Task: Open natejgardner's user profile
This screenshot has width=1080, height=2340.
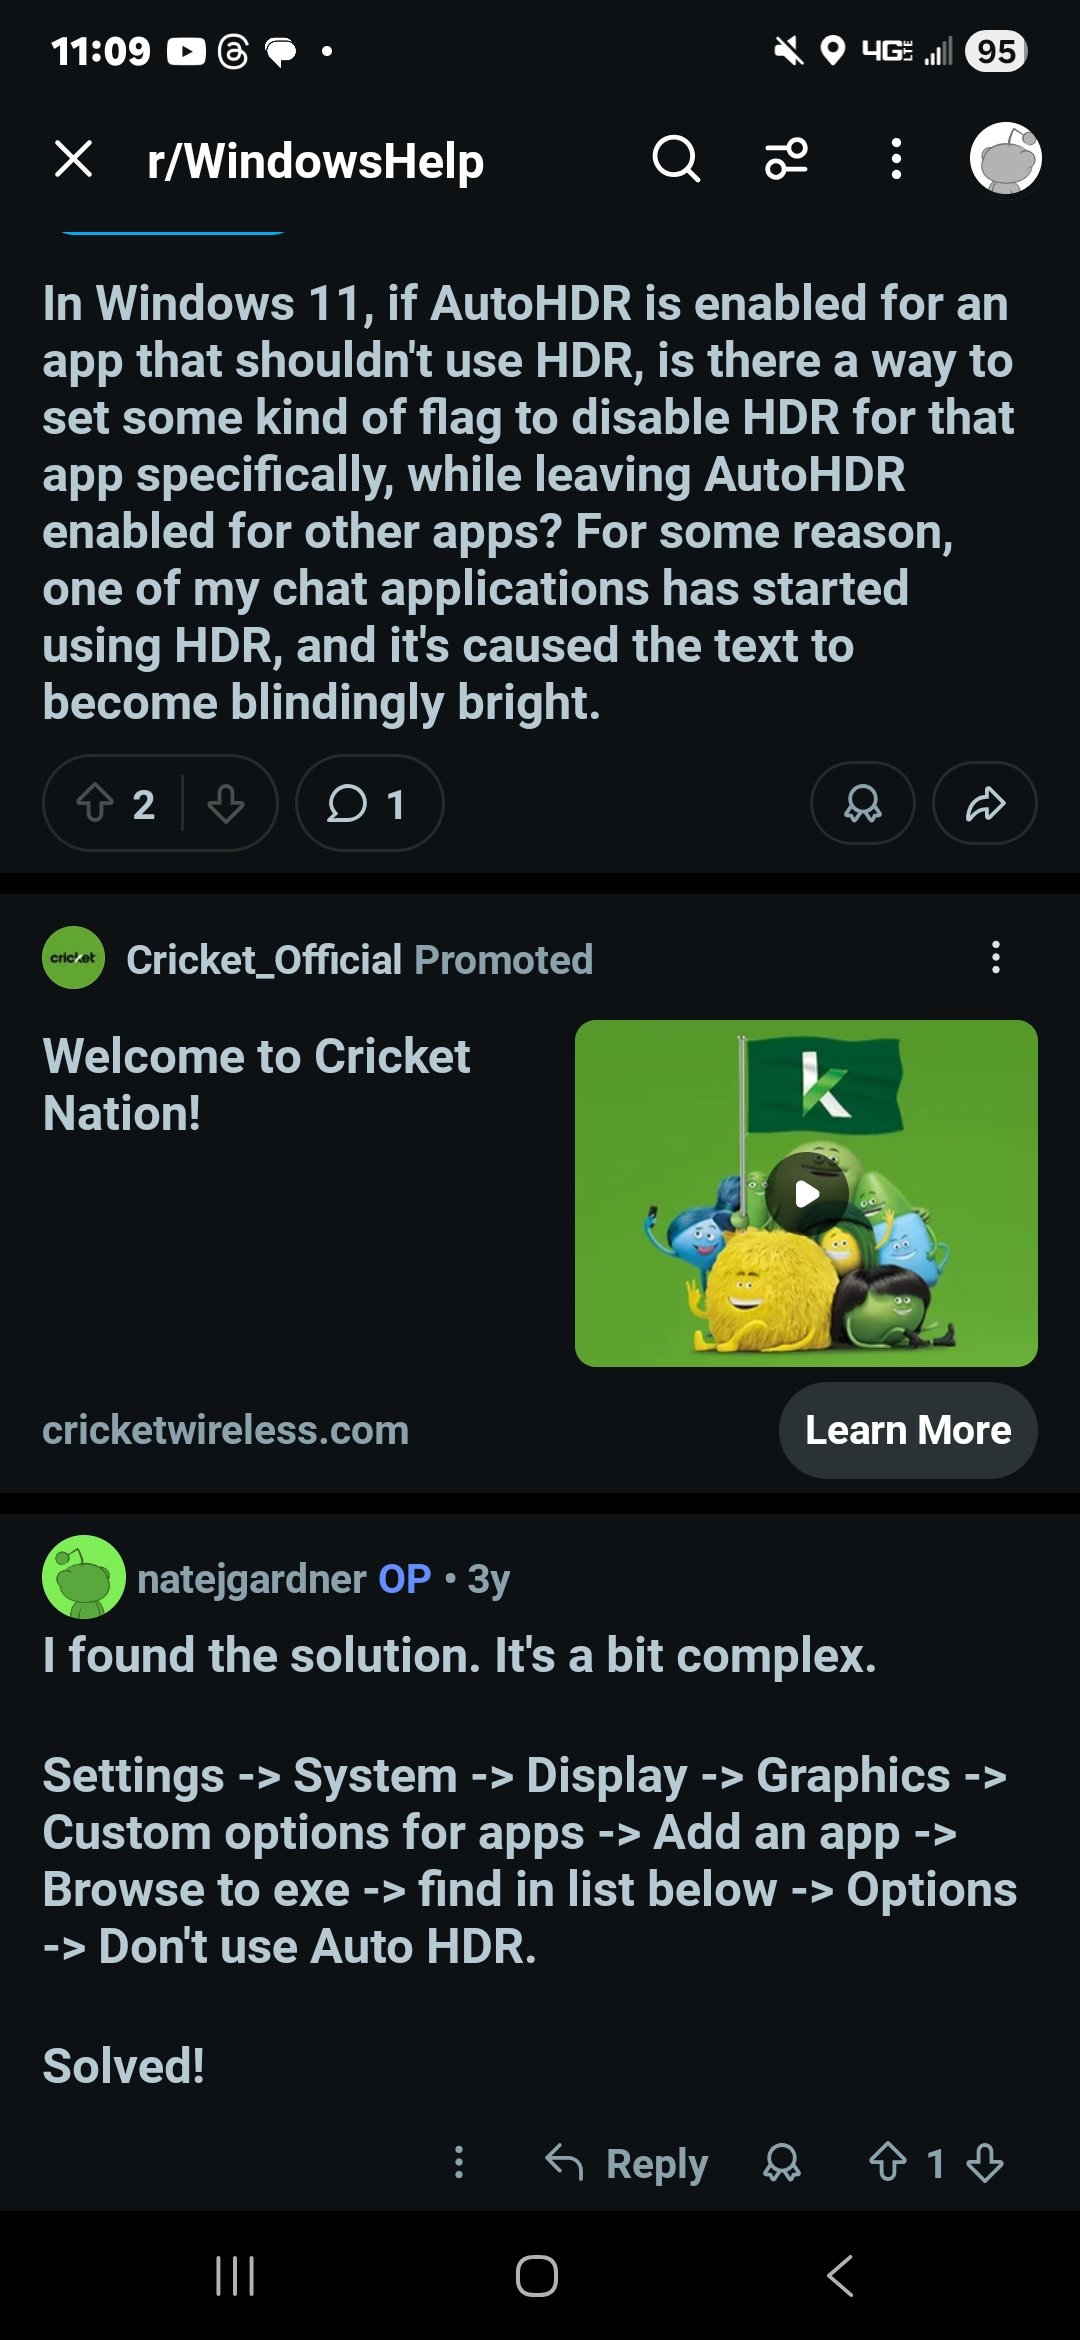Action: (x=251, y=1578)
